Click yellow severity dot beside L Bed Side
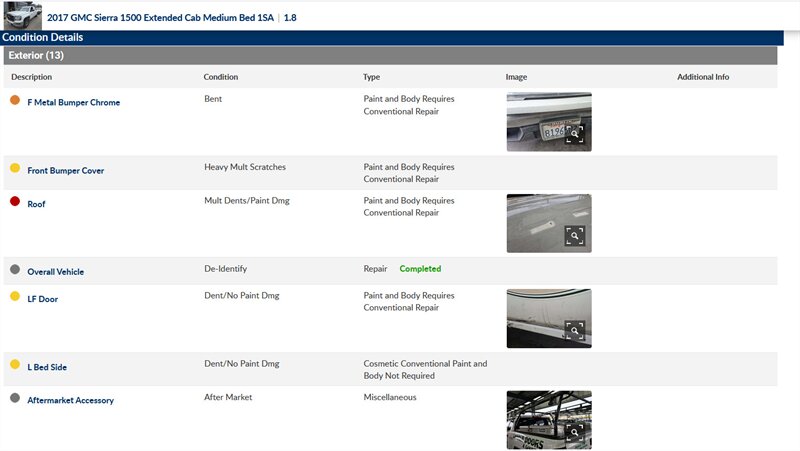Screen dimensions: 800x451 click(15, 365)
